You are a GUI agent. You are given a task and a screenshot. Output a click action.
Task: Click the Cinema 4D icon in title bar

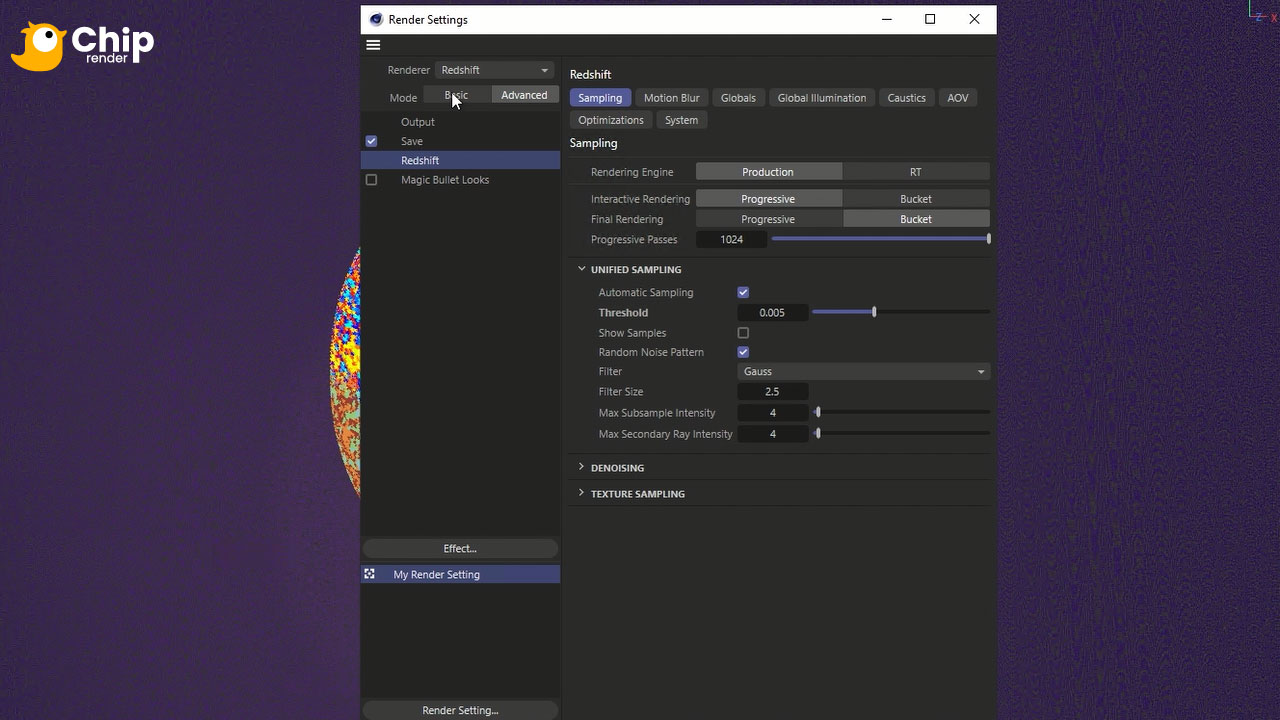(376, 19)
